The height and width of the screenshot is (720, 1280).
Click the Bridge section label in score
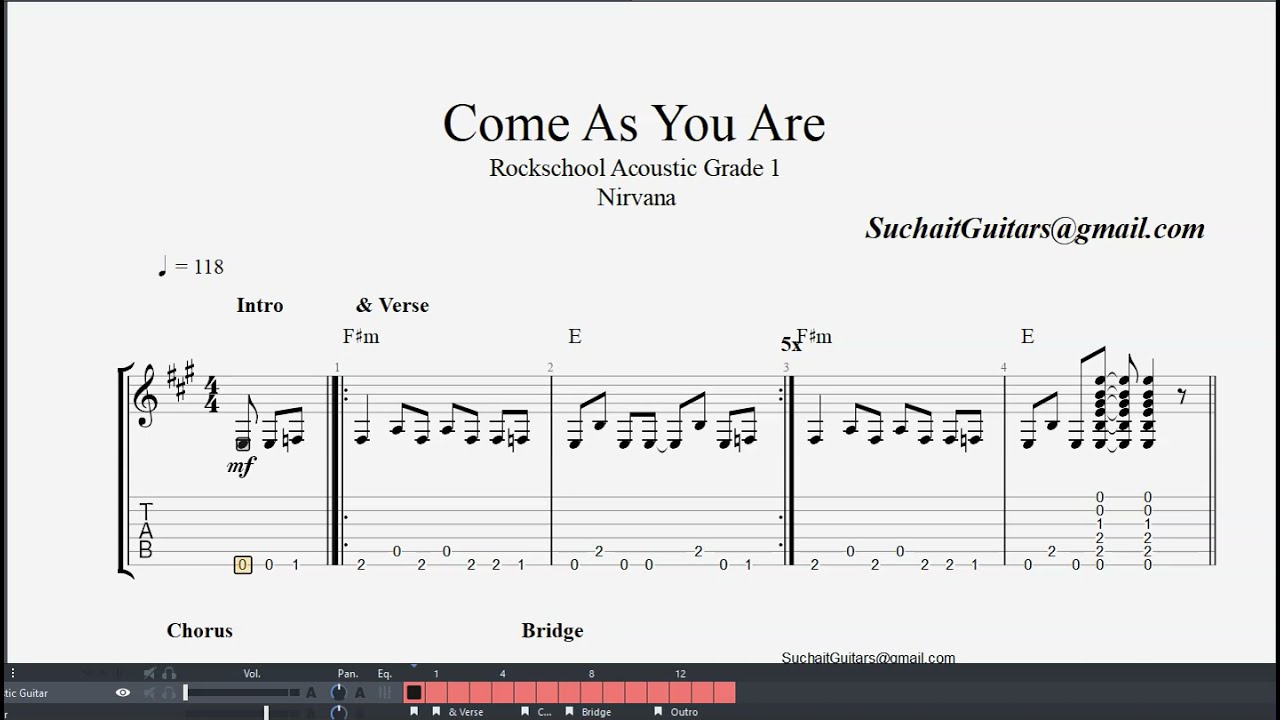552,630
